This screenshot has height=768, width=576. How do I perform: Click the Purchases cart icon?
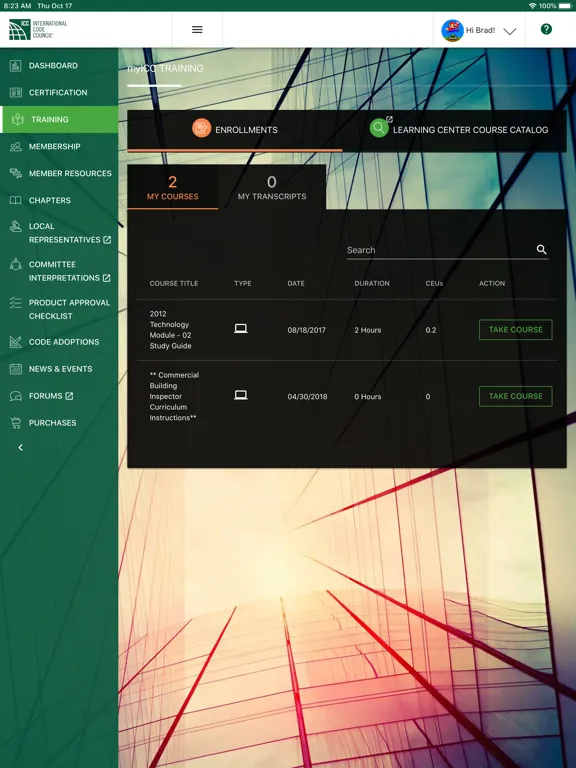tap(16, 423)
